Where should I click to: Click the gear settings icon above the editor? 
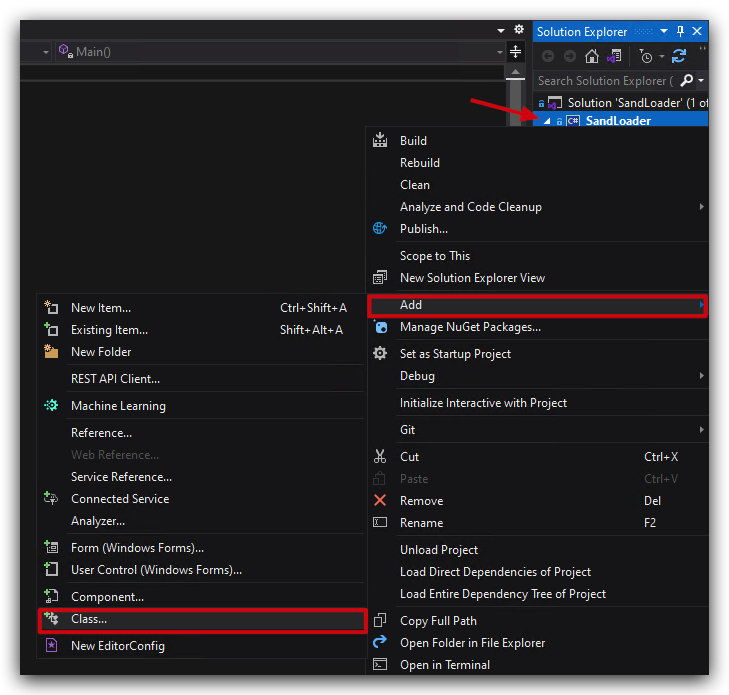click(x=519, y=29)
